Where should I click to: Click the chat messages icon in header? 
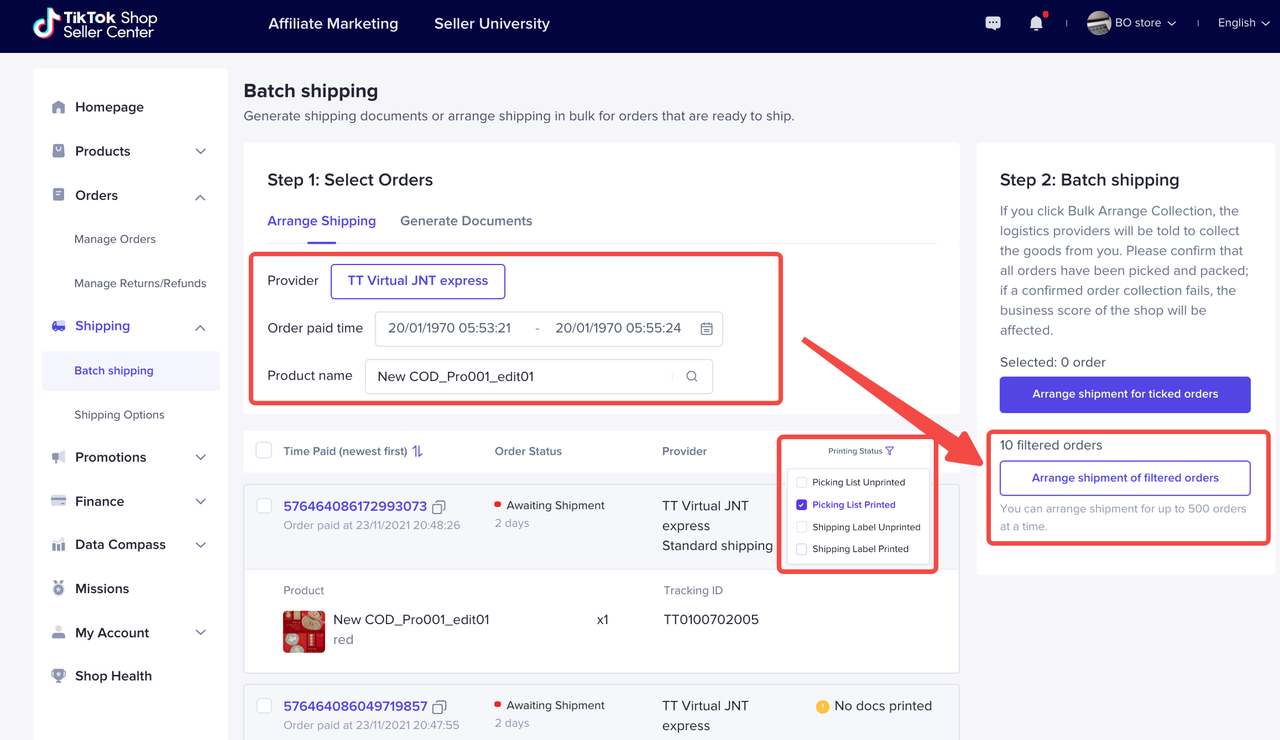(x=993, y=23)
